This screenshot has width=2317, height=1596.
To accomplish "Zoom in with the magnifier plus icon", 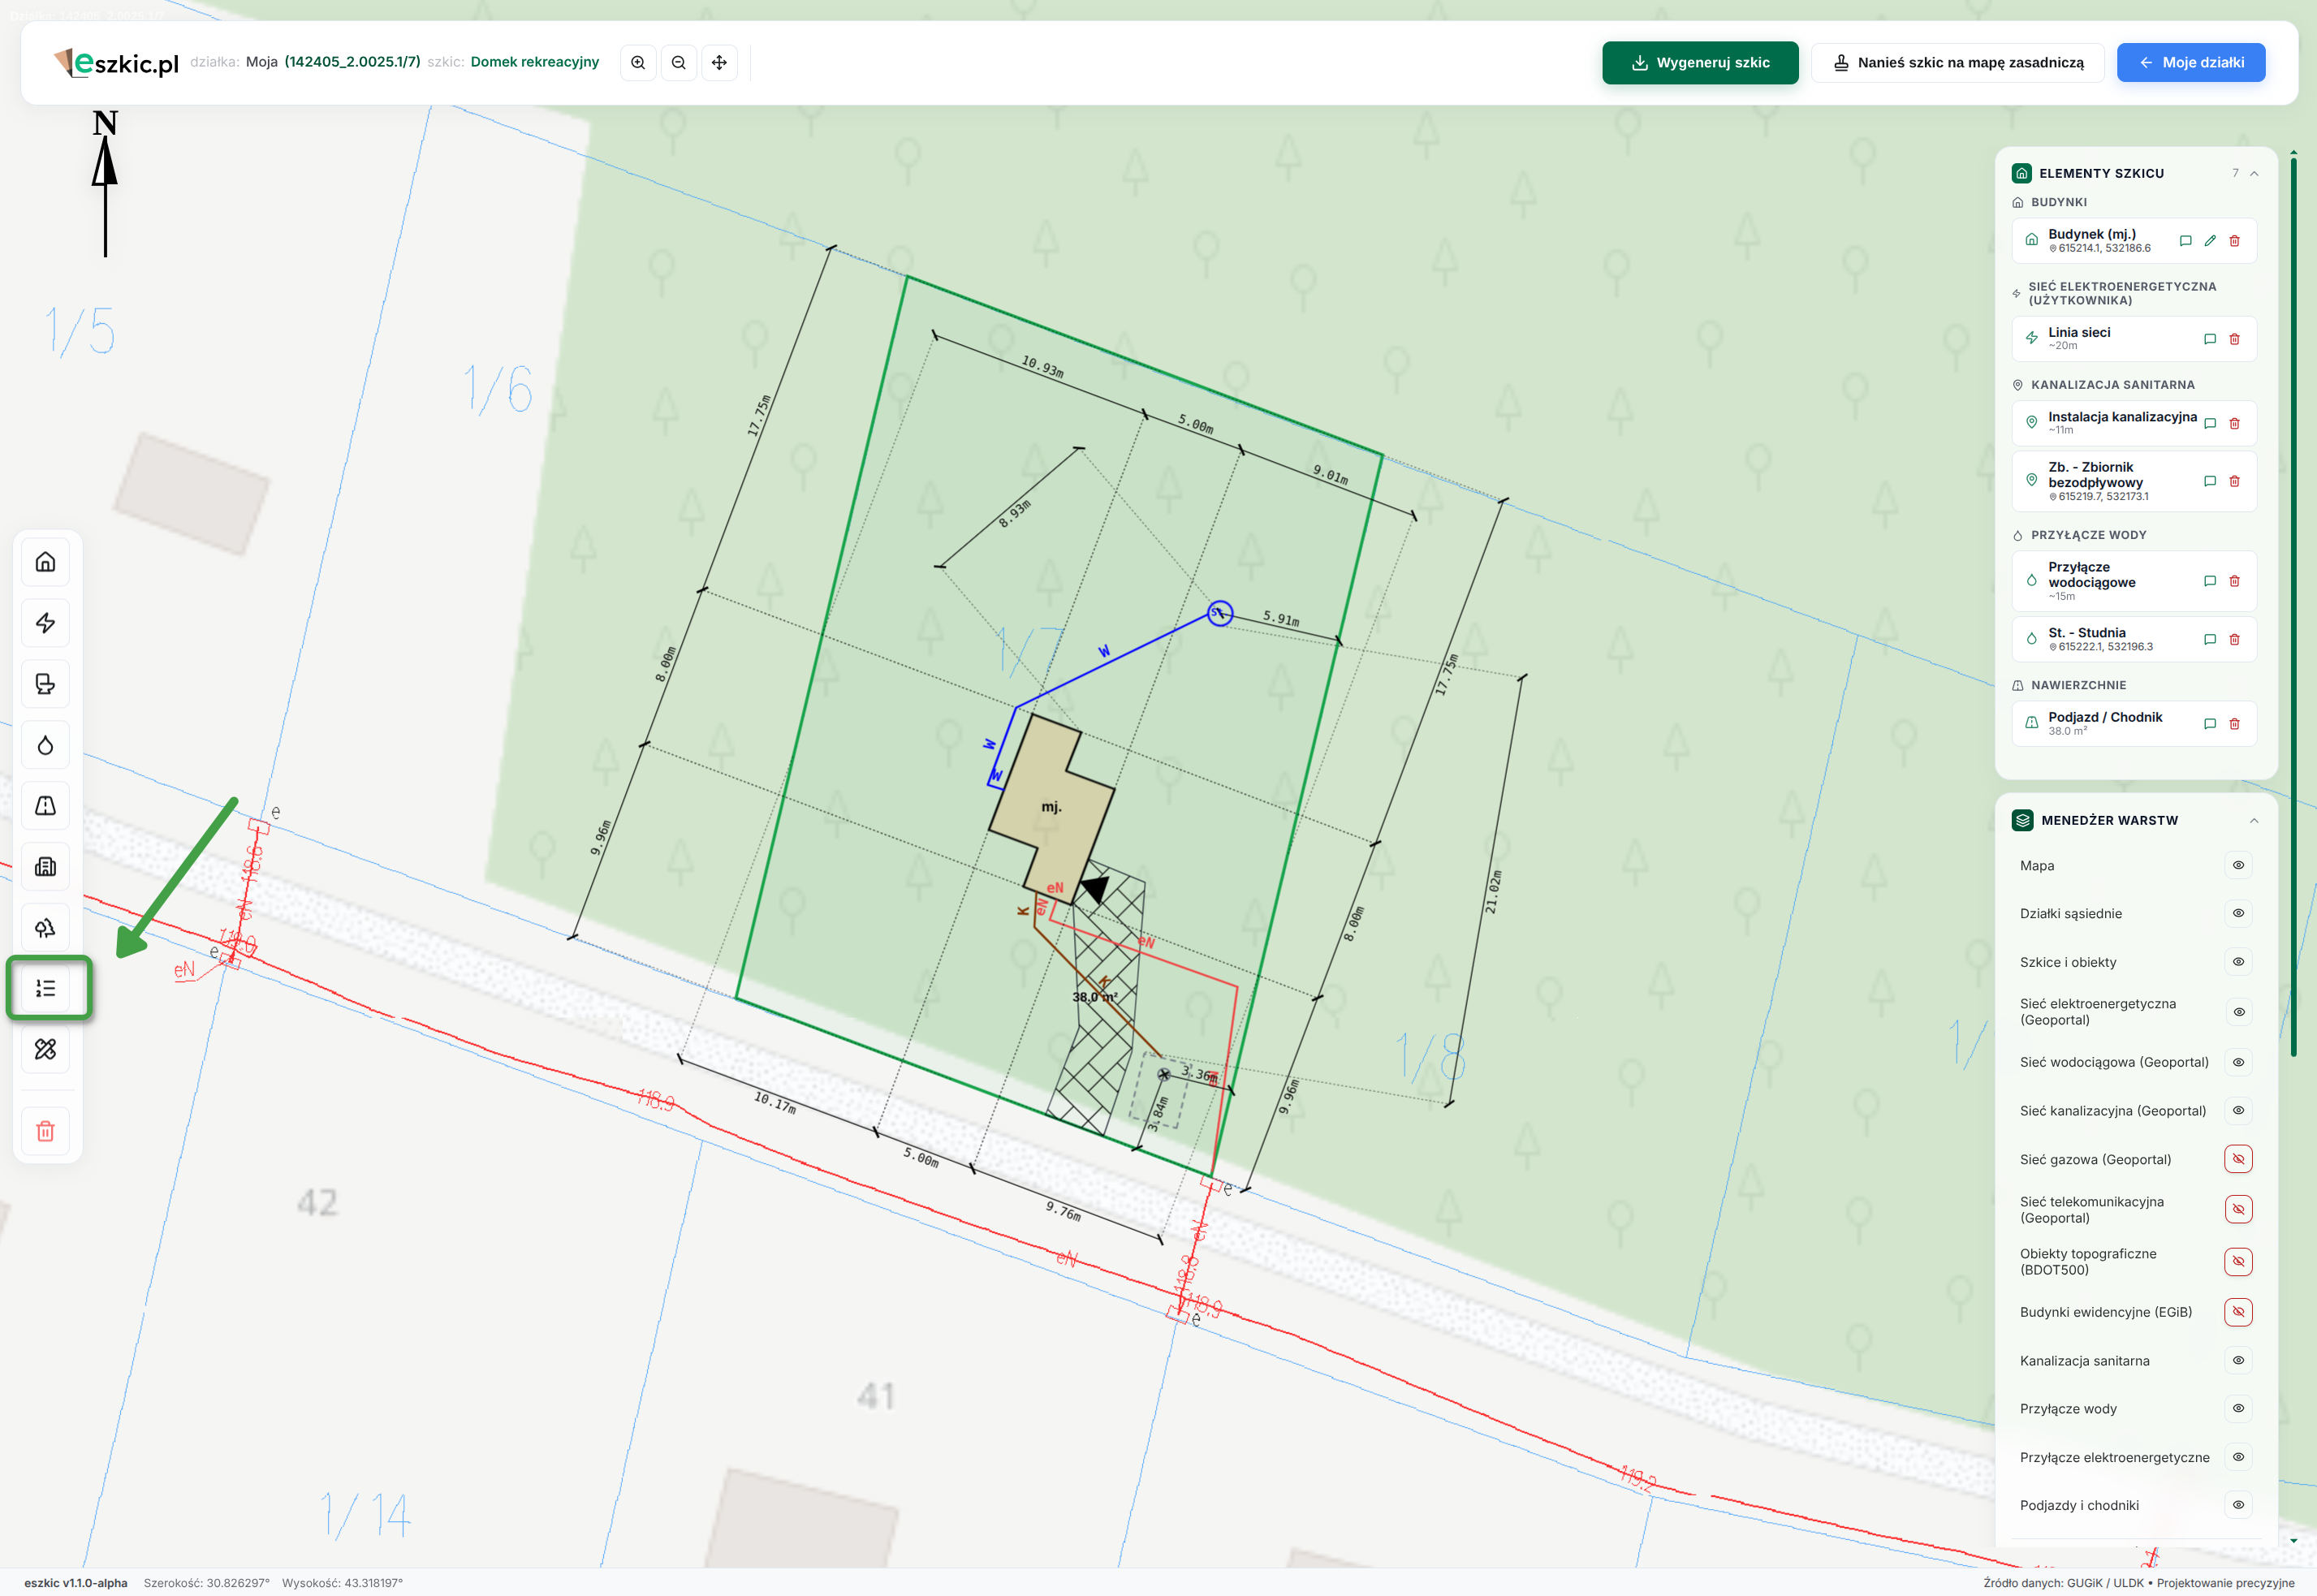I will point(638,62).
